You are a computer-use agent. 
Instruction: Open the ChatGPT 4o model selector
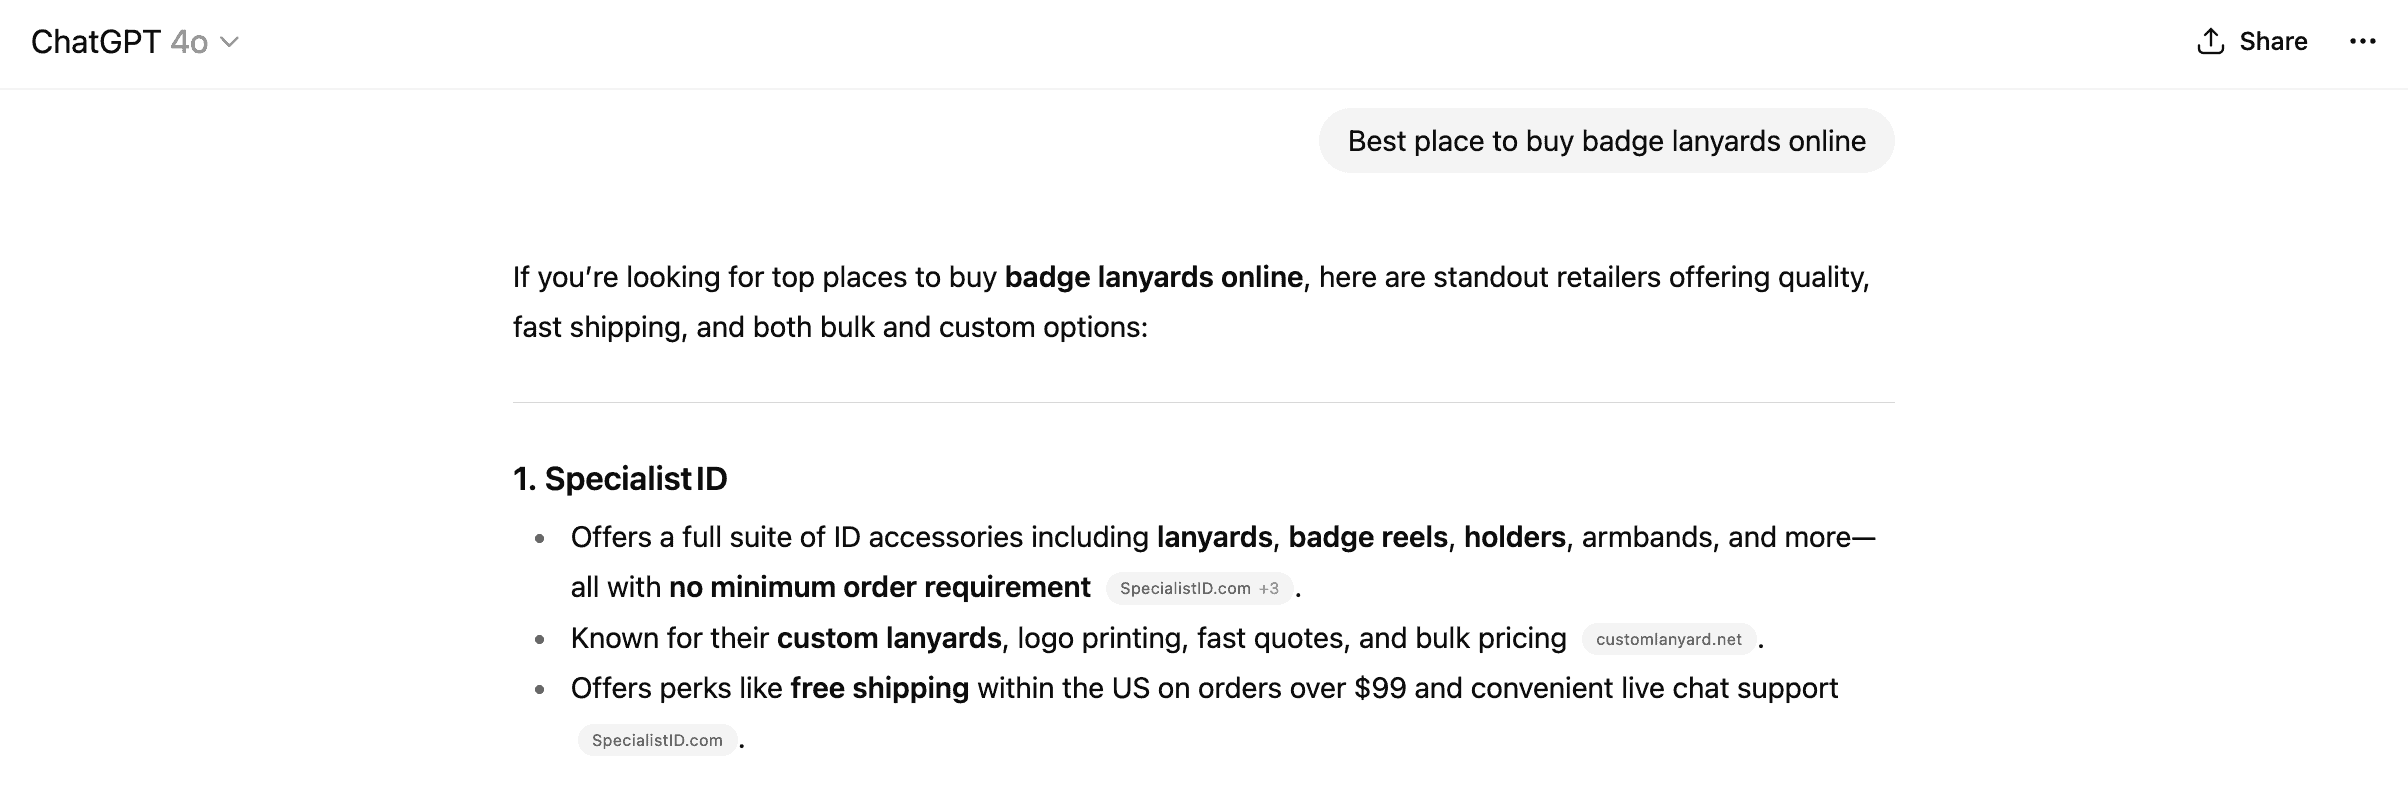click(x=135, y=42)
